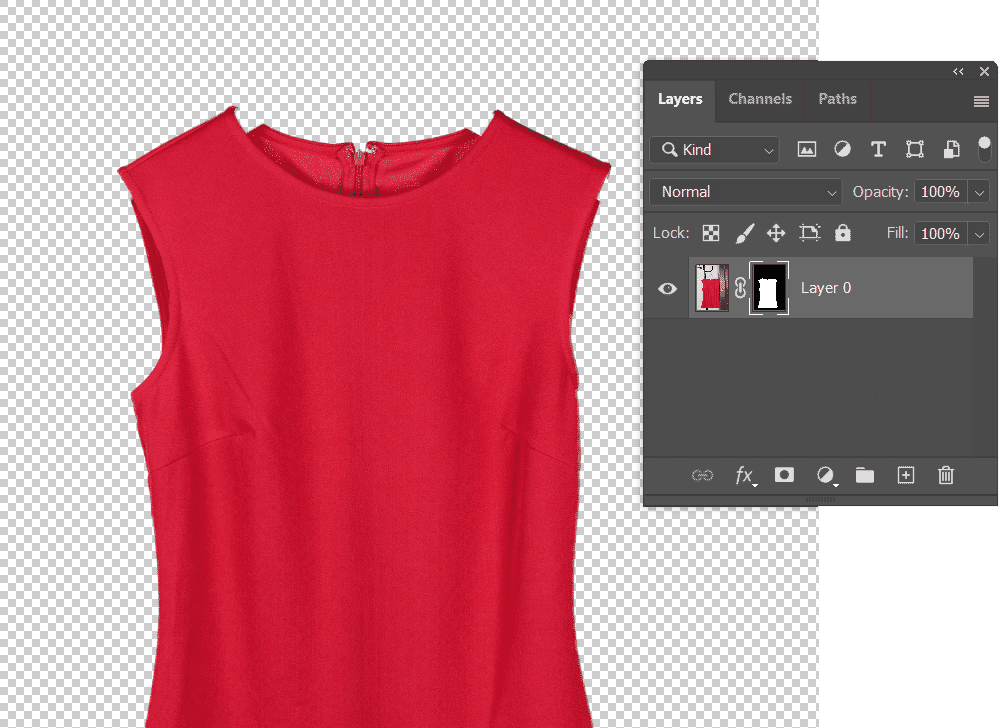Filter for adjustment layers icon
1001x728 pixels.
click(x=842, y=150)
